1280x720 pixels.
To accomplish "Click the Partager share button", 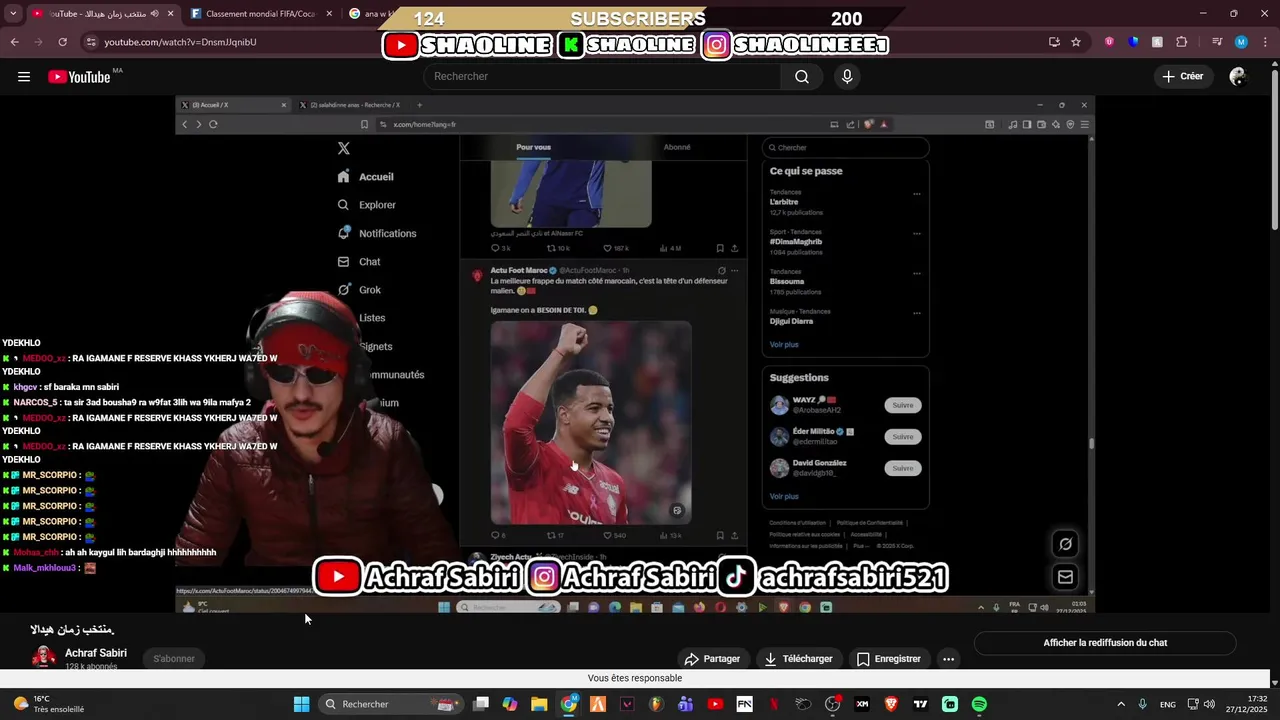I will tap(712, 659).
